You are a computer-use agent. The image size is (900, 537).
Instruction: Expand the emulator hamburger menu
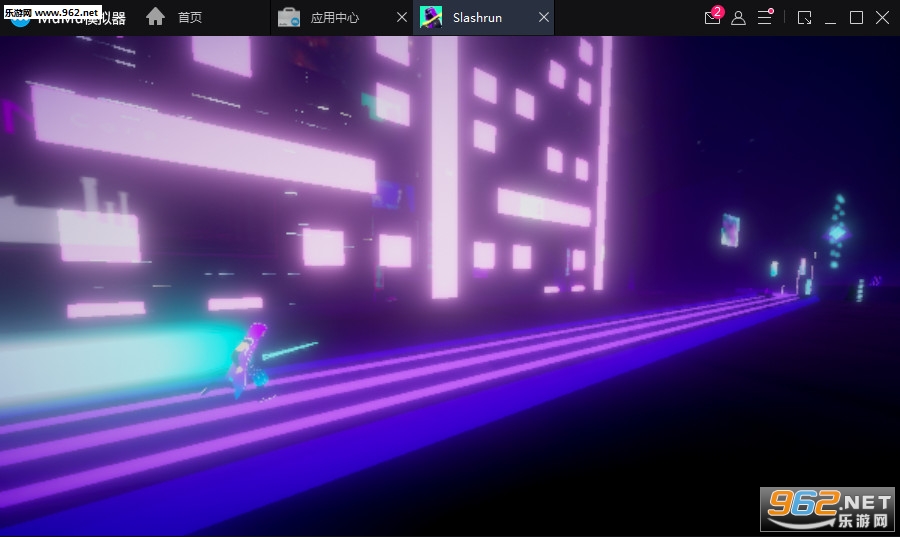764,18
